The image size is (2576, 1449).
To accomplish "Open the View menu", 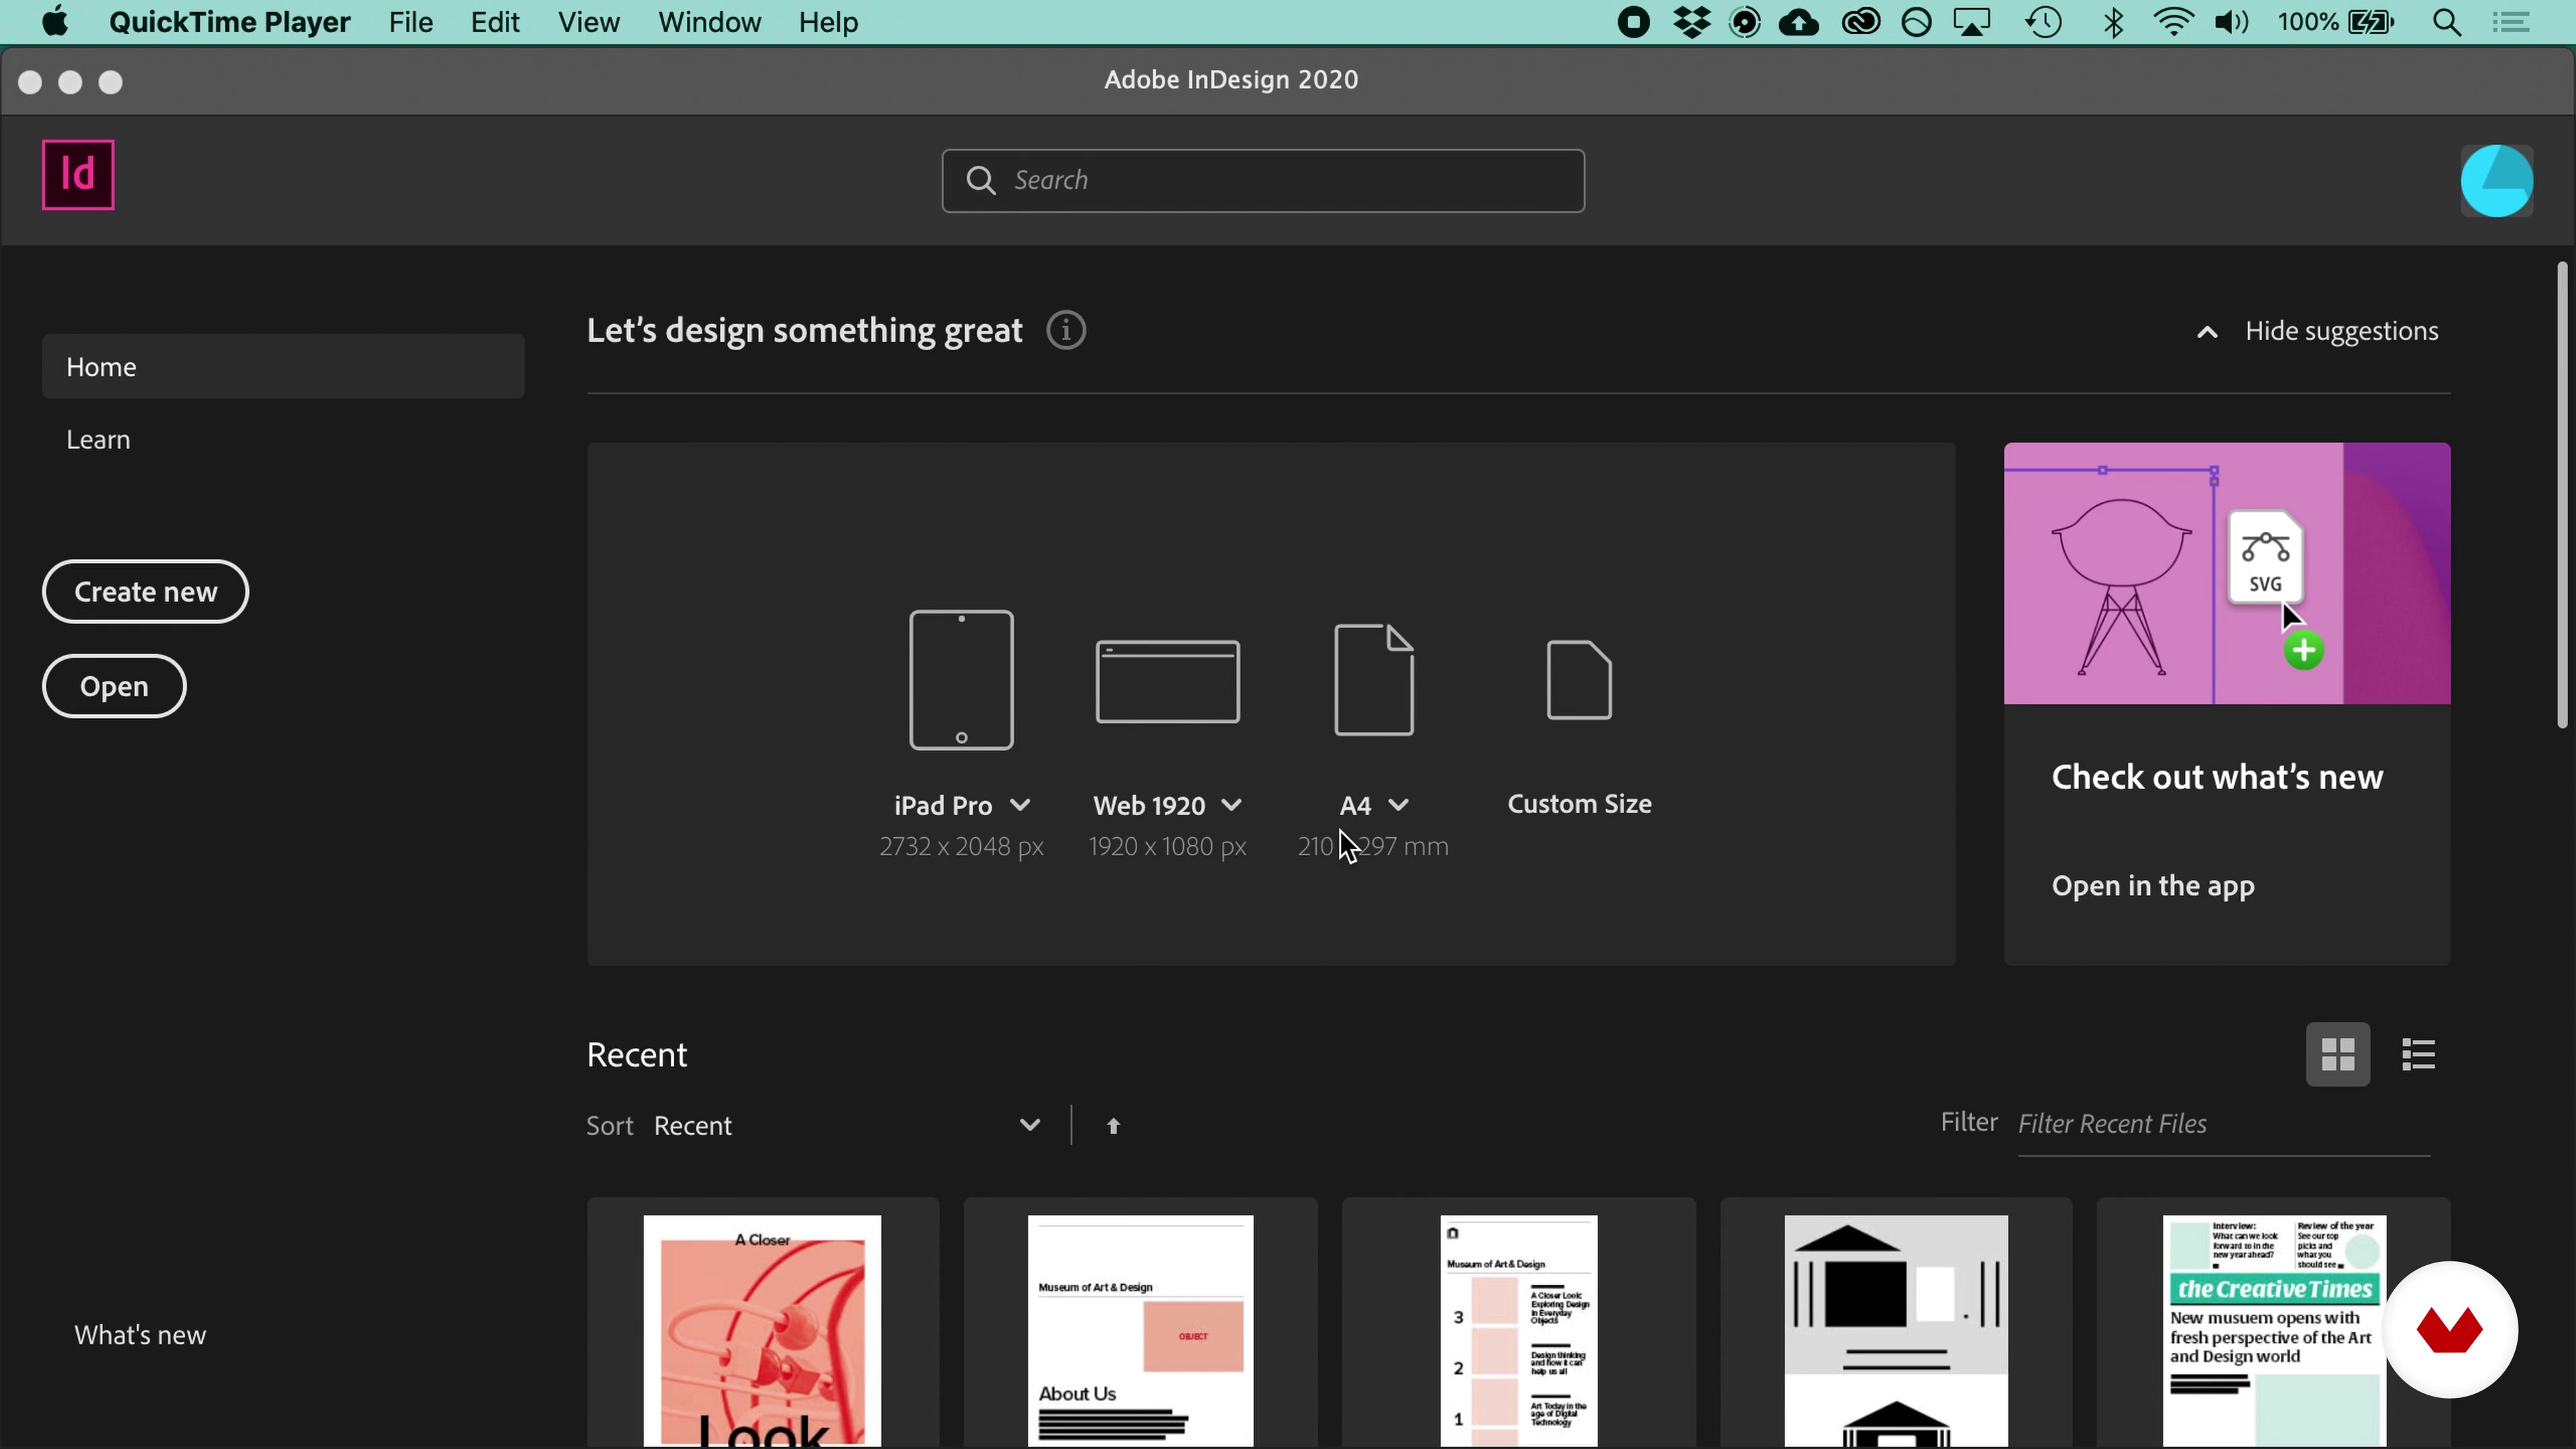I will pos(589,22).
